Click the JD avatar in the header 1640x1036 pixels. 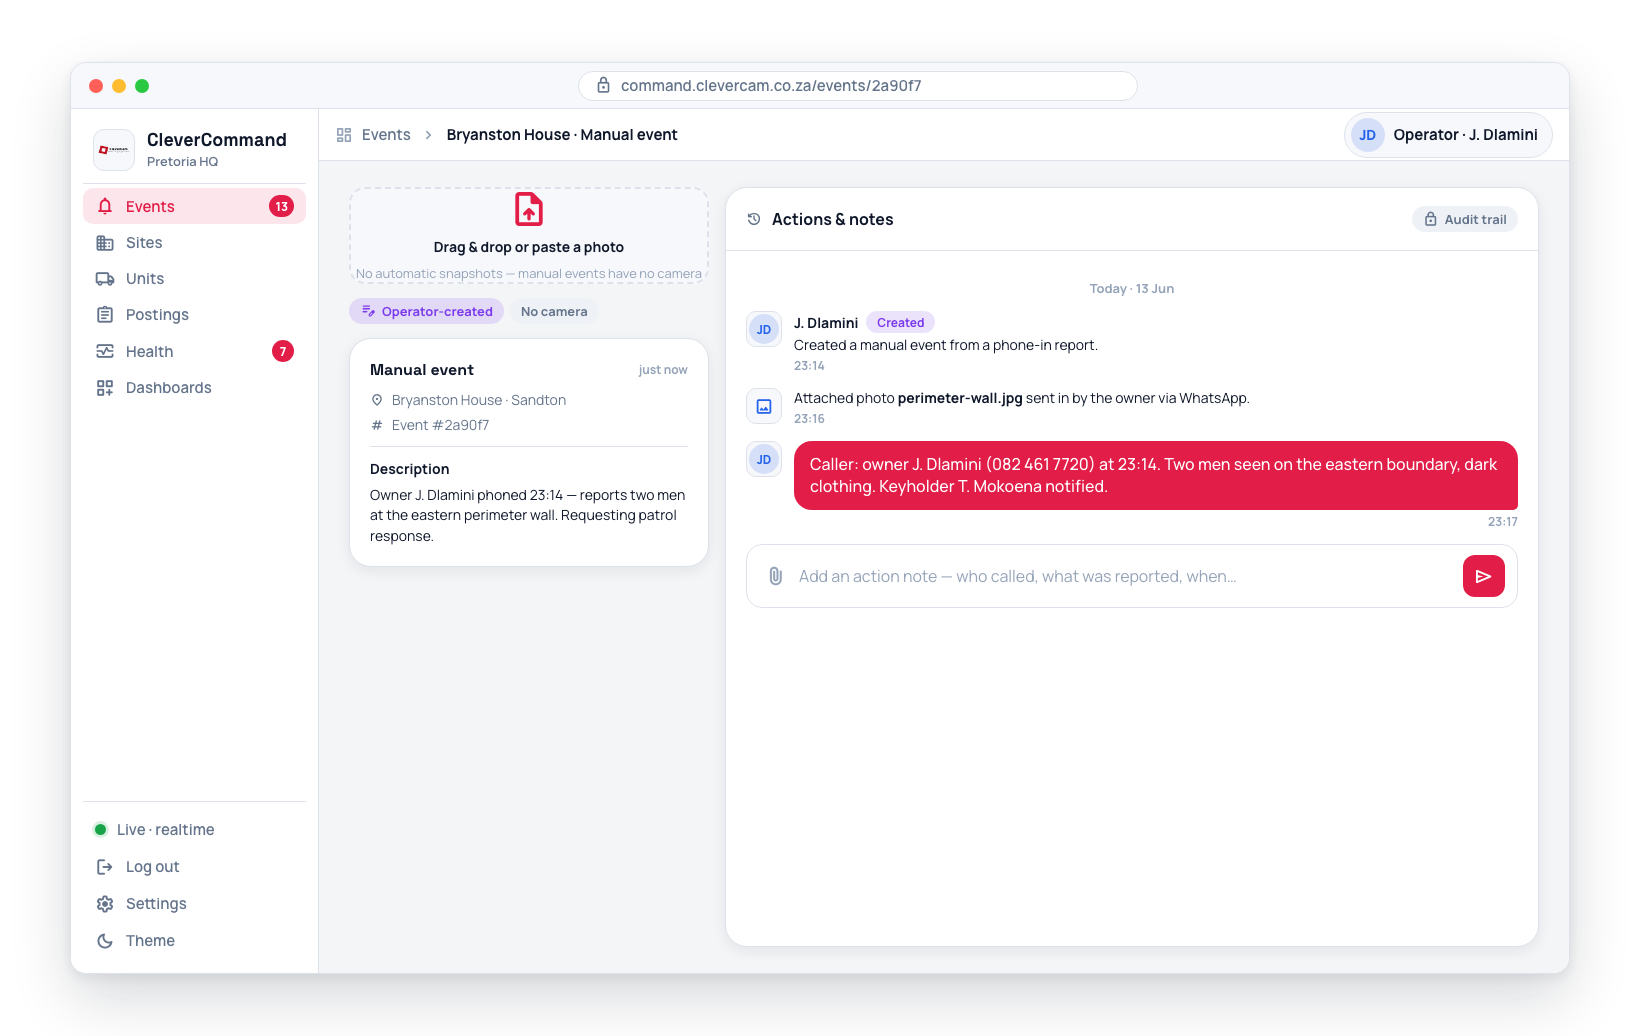coord(1367,135)
